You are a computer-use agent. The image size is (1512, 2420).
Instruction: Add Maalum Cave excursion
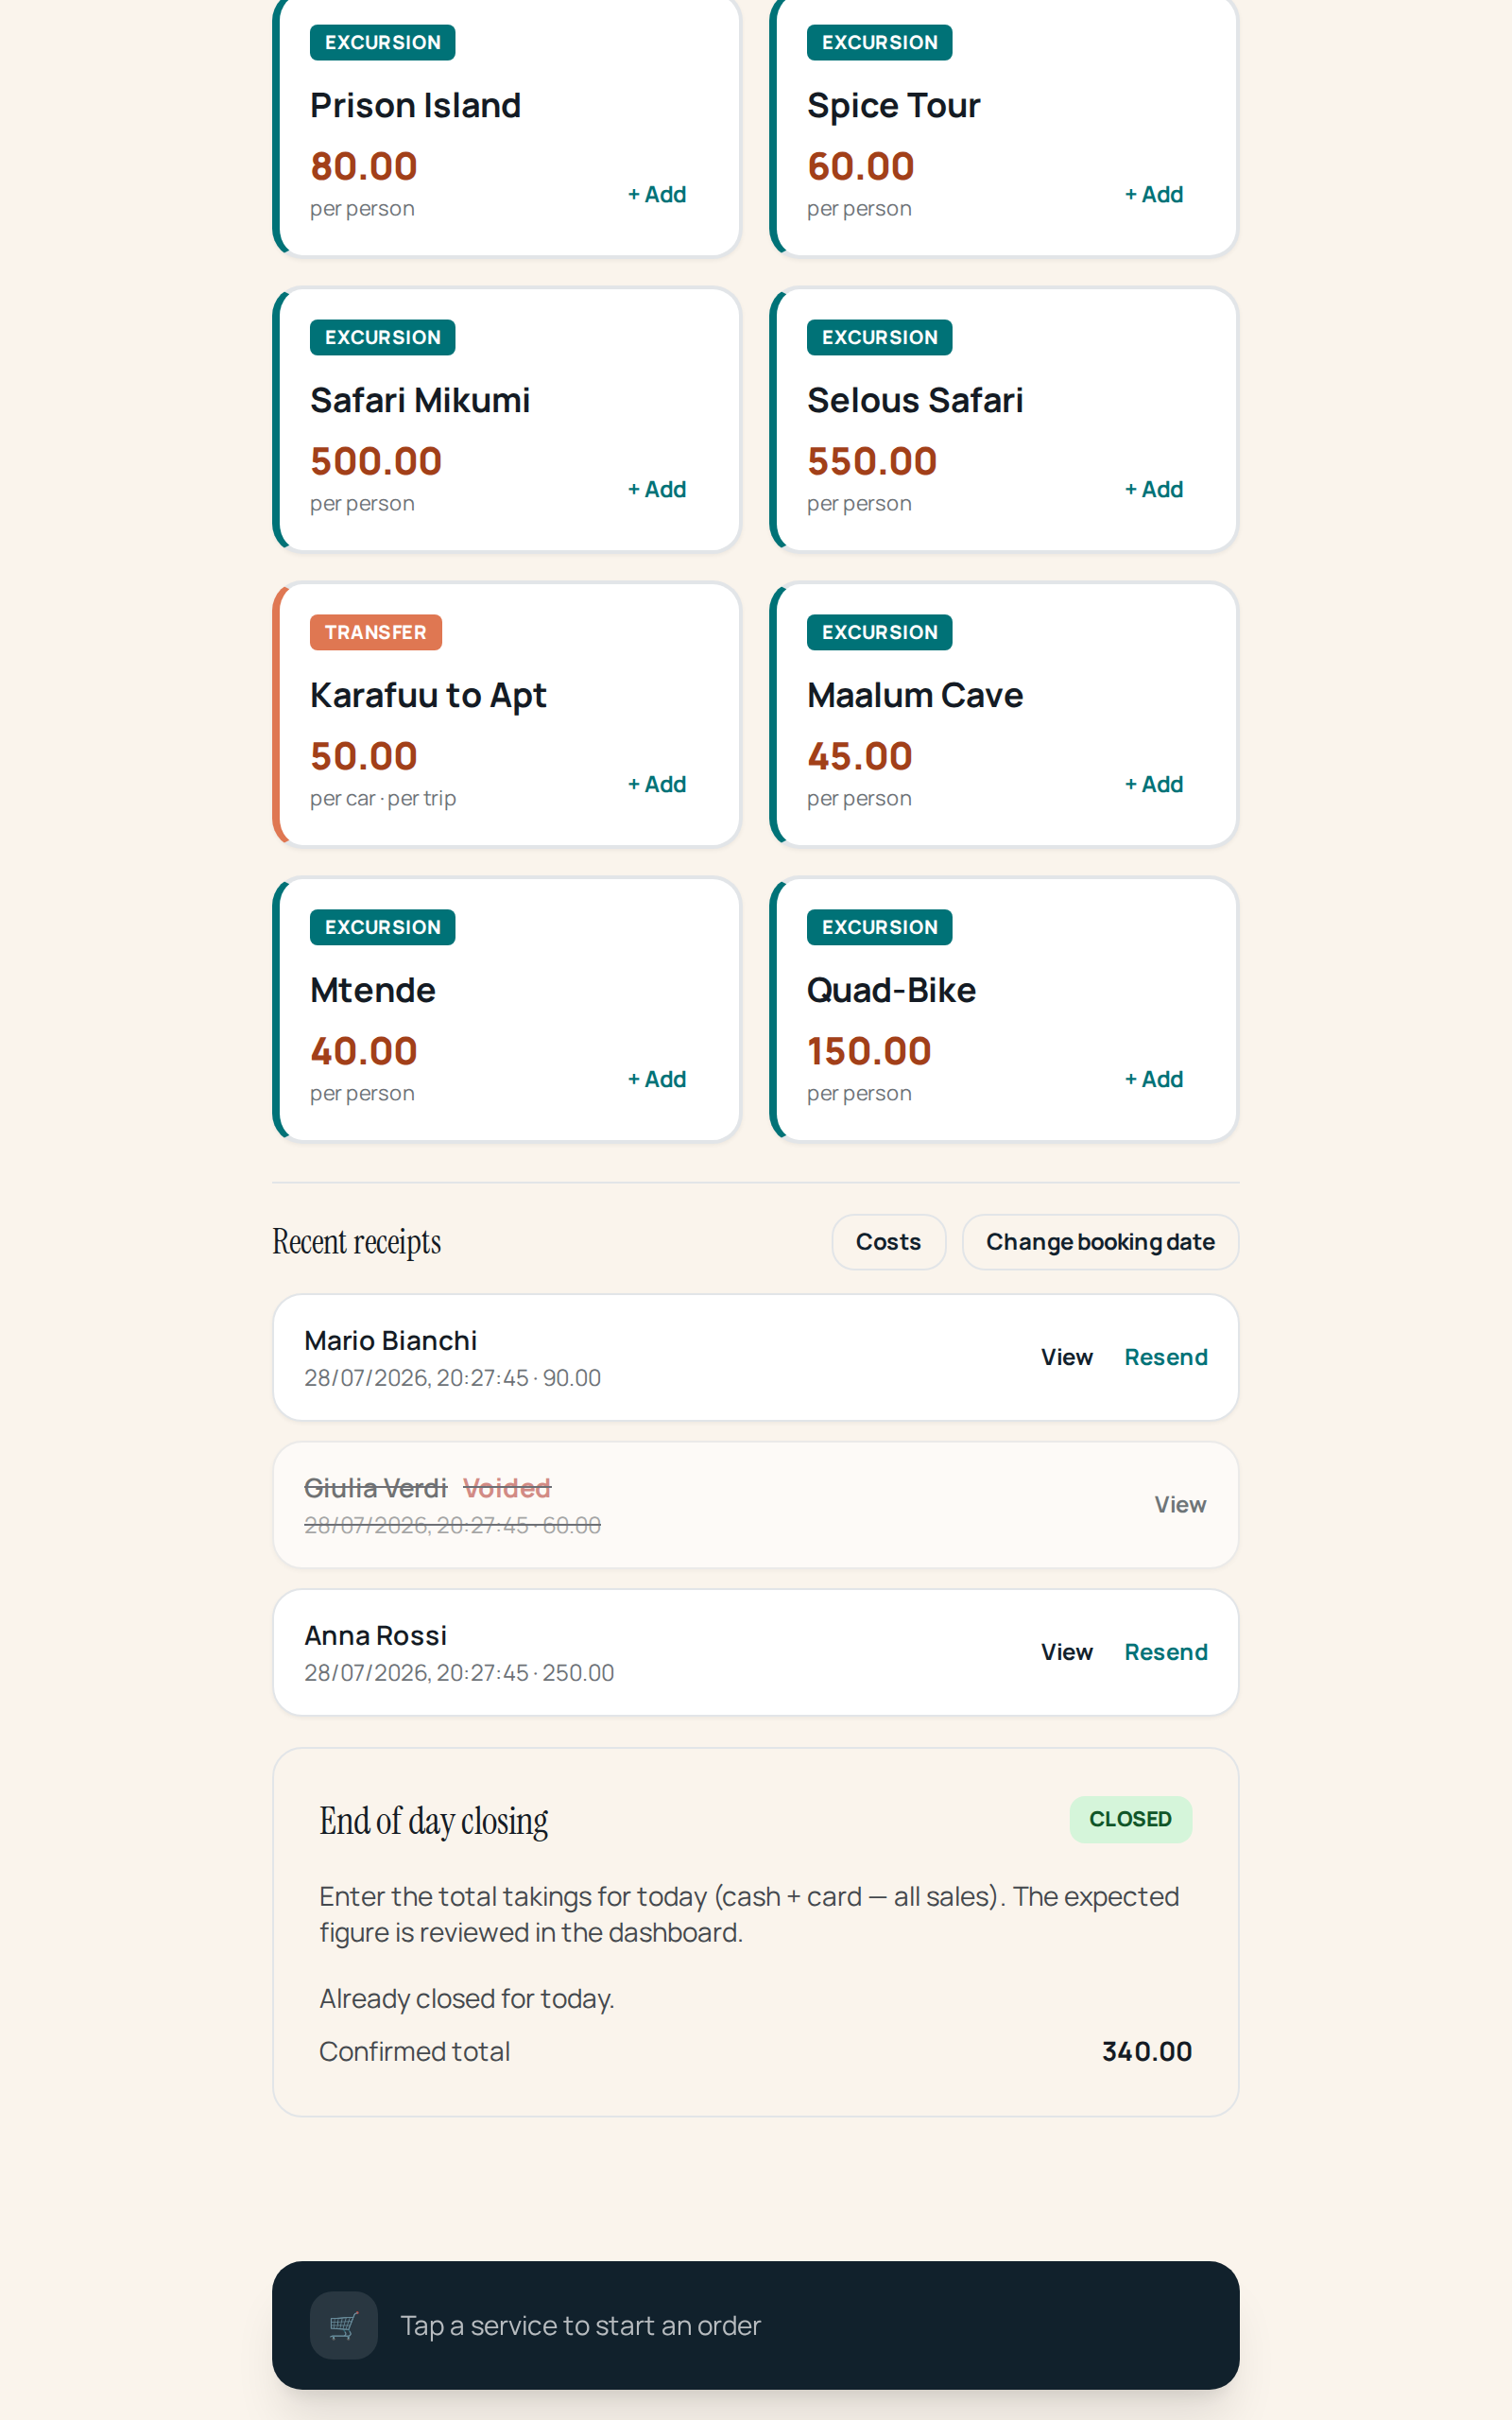[x=1154, y=785]
